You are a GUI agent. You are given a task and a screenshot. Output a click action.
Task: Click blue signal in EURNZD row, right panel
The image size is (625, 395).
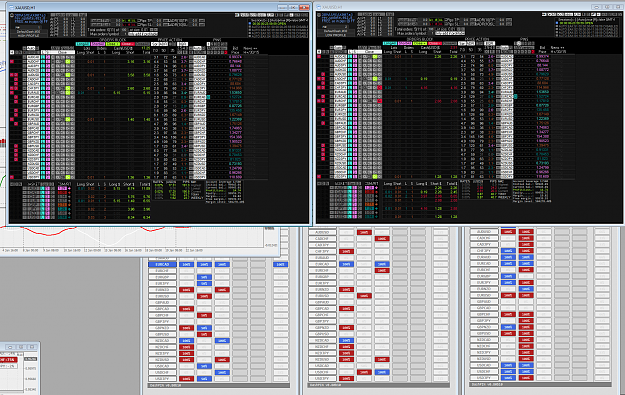(x=526, y=289)
